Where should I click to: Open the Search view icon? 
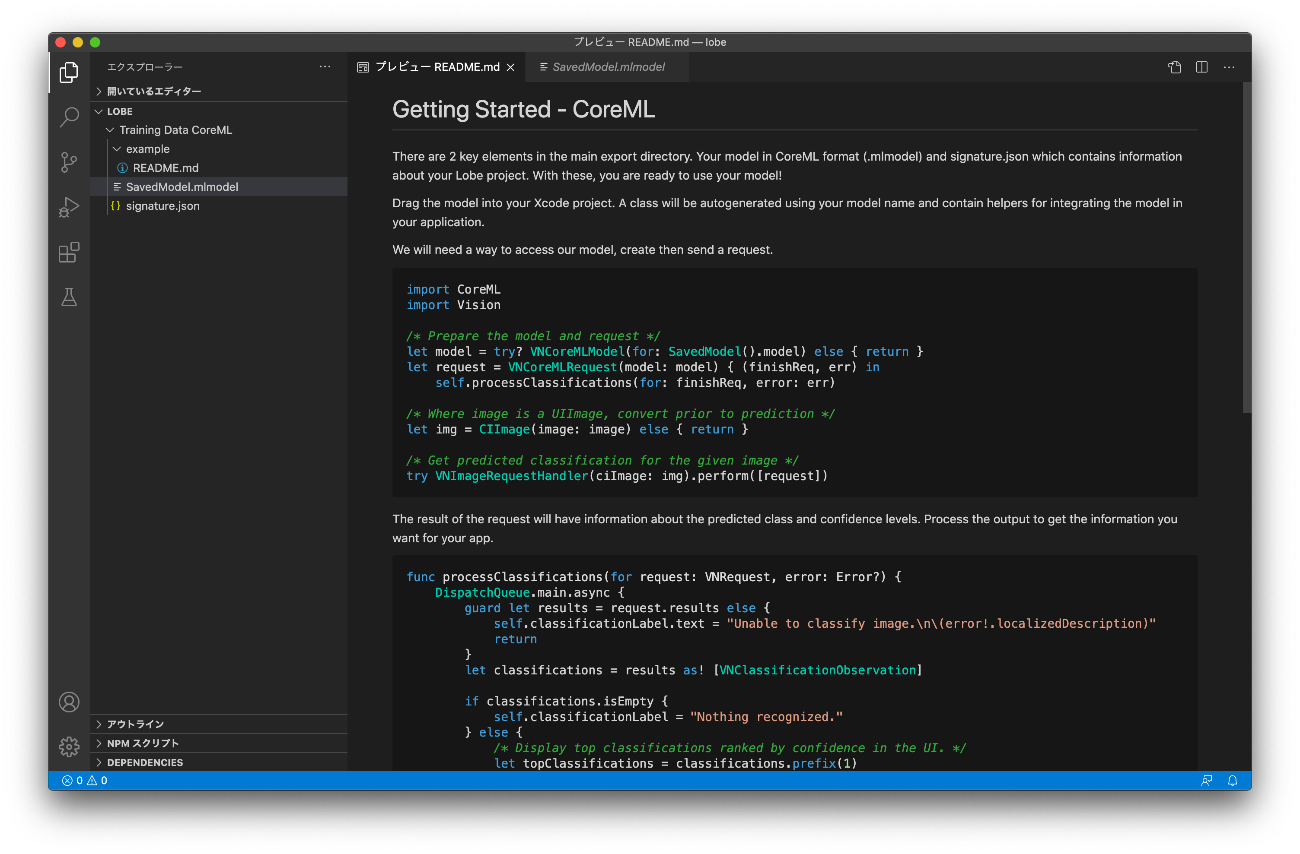tap(69, 117)
